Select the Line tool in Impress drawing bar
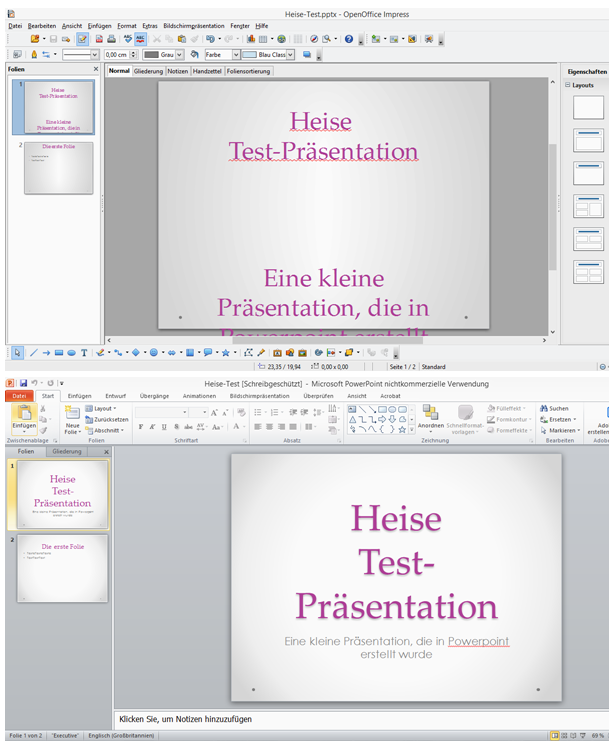The width and height of the screenshot is (615, 747). click(34, 353)
